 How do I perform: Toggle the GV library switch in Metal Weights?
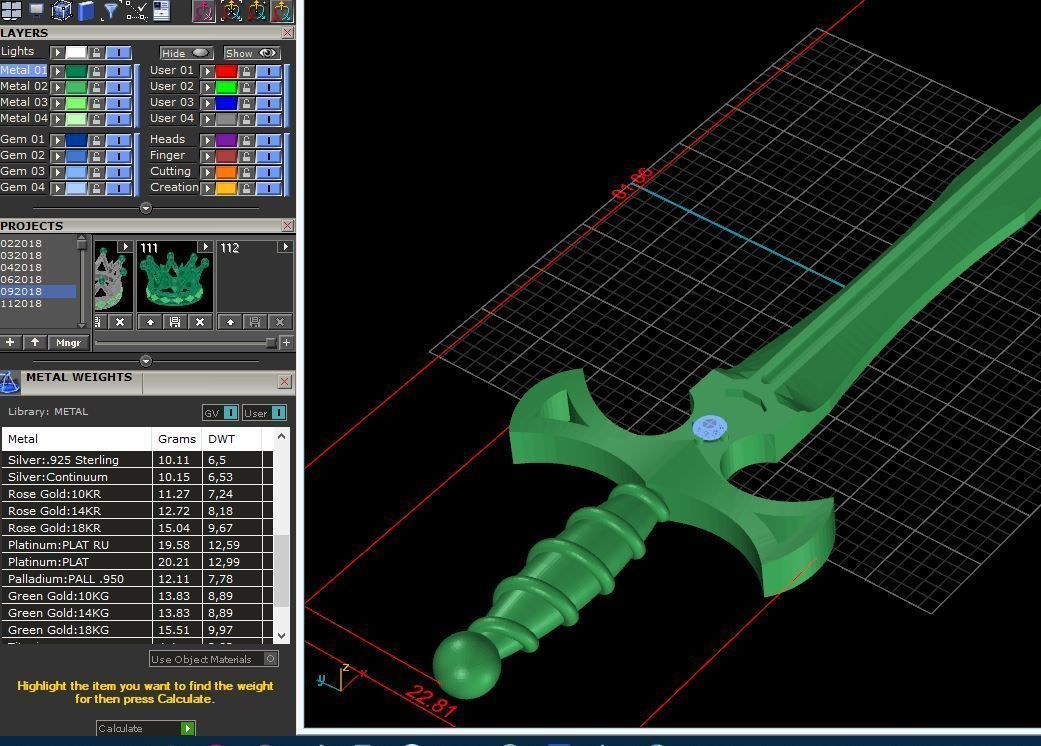[230, 412]
